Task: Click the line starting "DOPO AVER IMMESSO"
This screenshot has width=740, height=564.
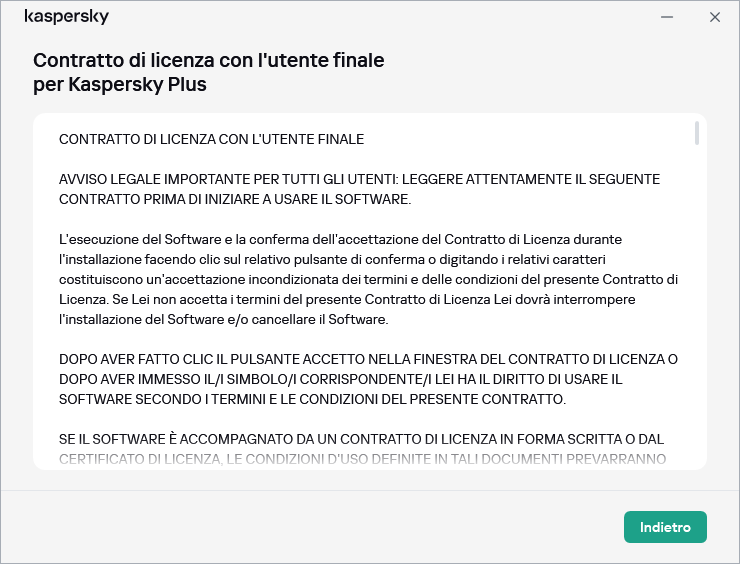Action: point(341,379)
